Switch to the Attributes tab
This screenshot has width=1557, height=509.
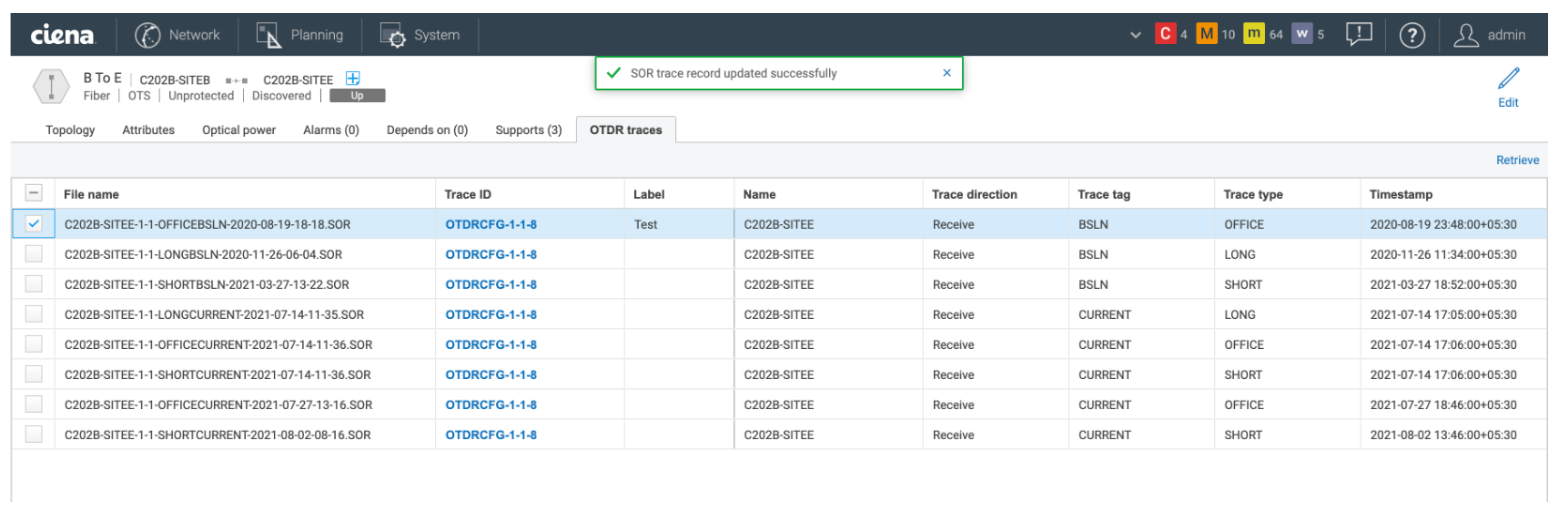click(x=148, y=130)
